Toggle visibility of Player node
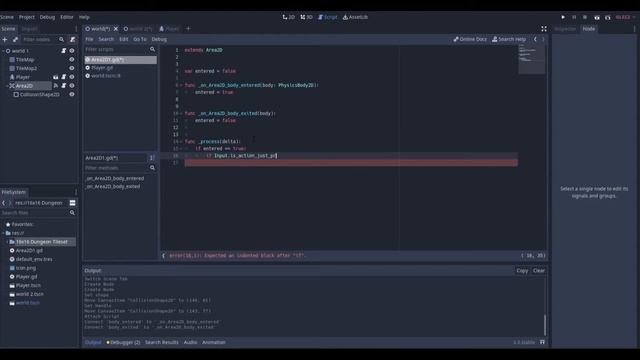The height and width of the screenshot is (360, 640). (72, 77)
